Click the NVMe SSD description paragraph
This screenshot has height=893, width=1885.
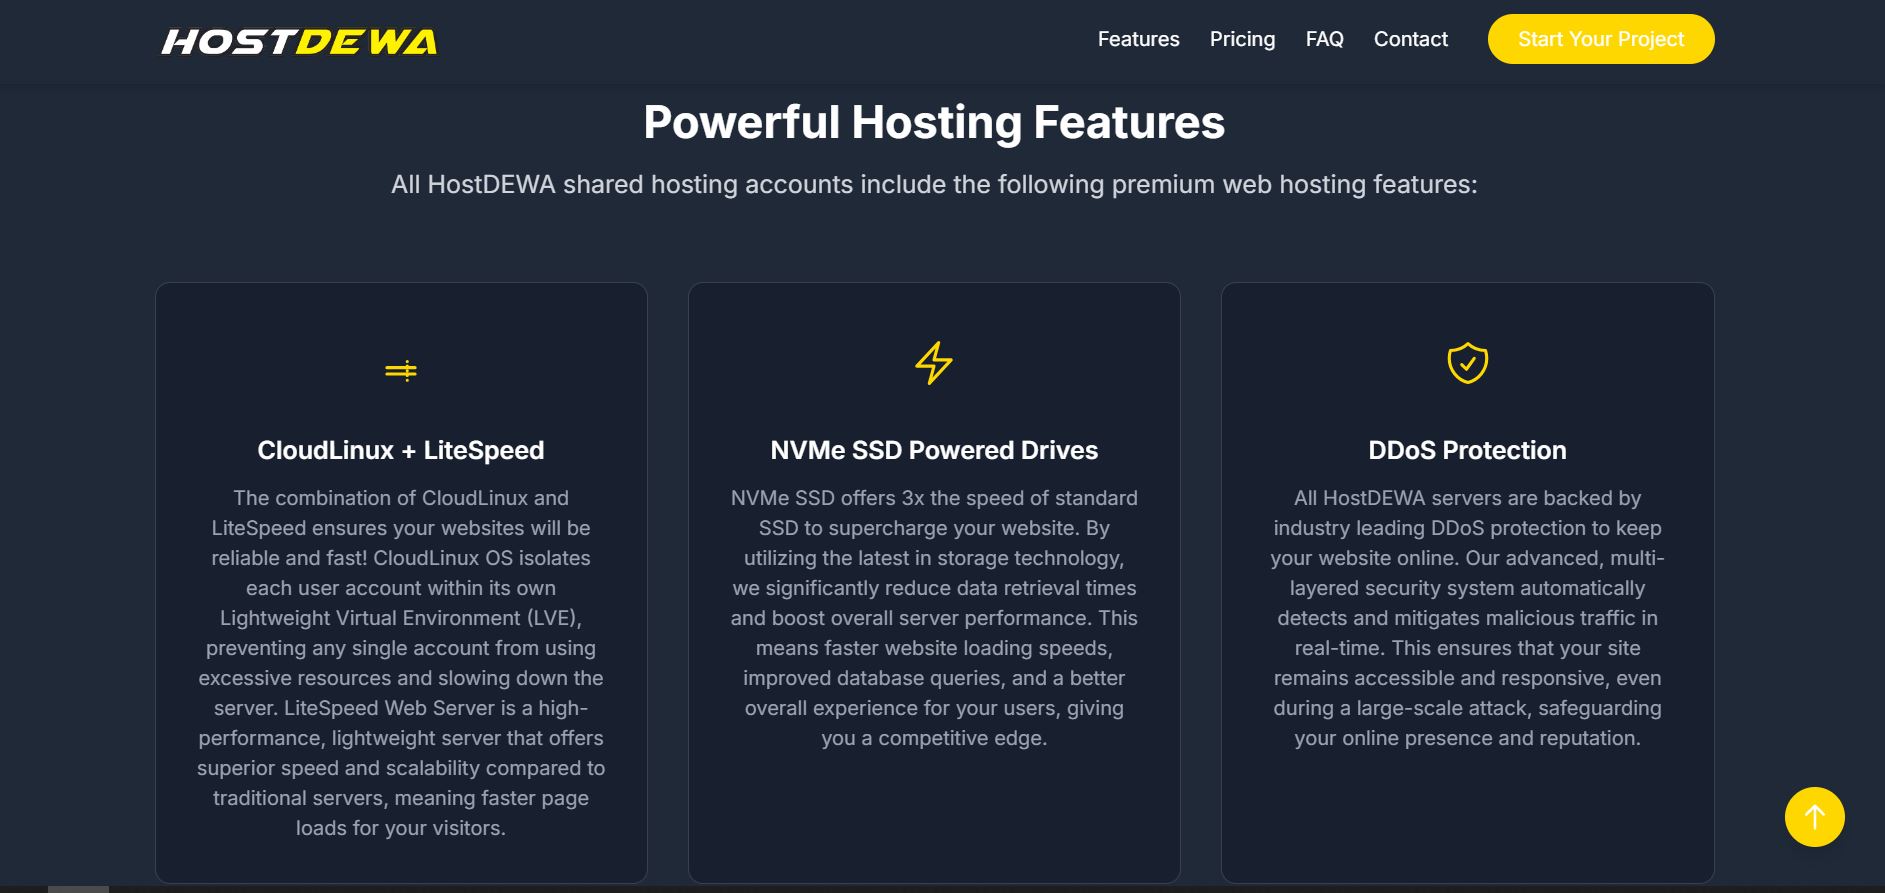934,618
